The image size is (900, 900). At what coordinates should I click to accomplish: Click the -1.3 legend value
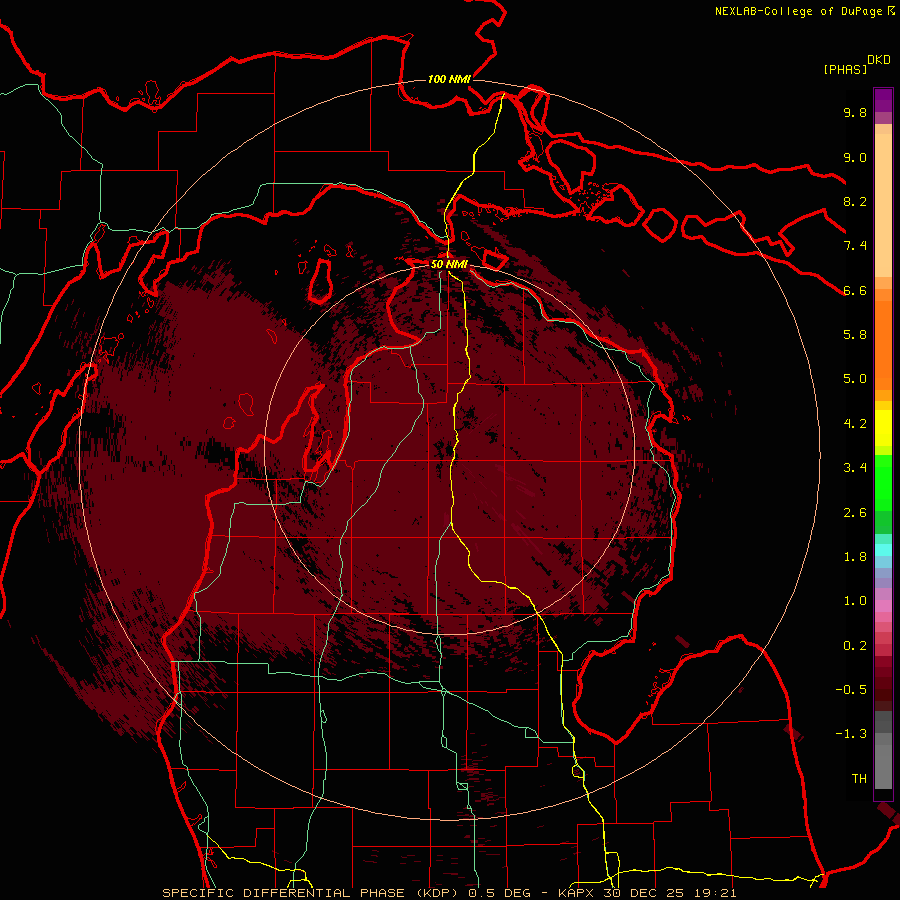tap(851, 734)
